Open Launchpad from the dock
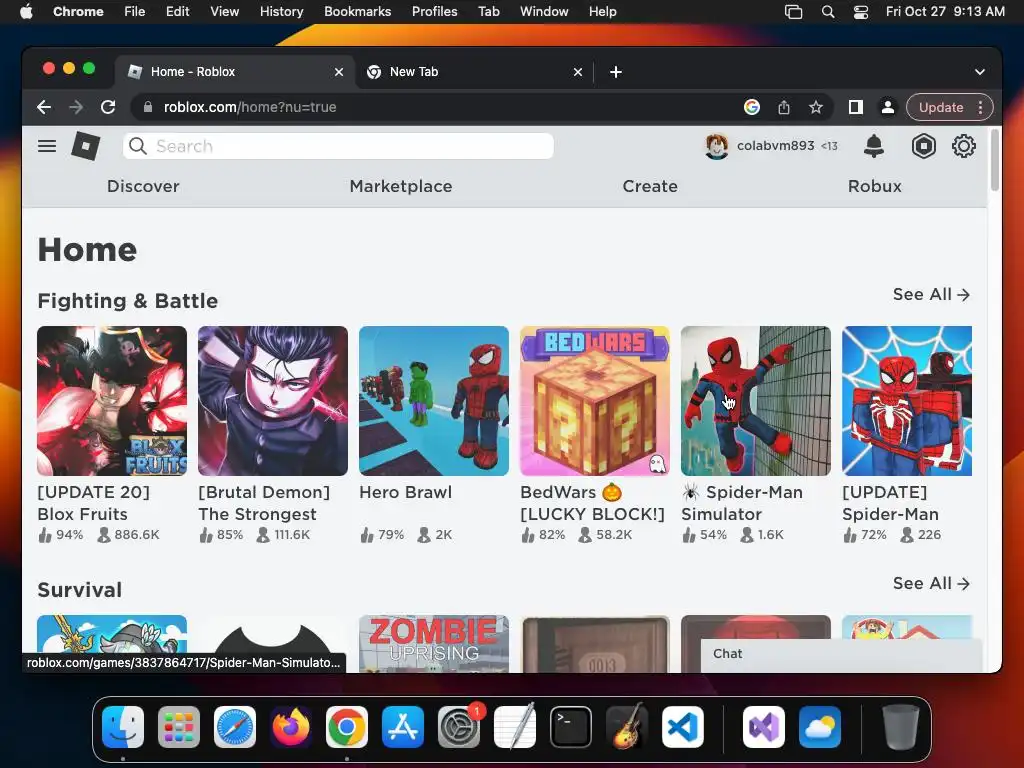The image size is (1024, 768). coord(179,727)
